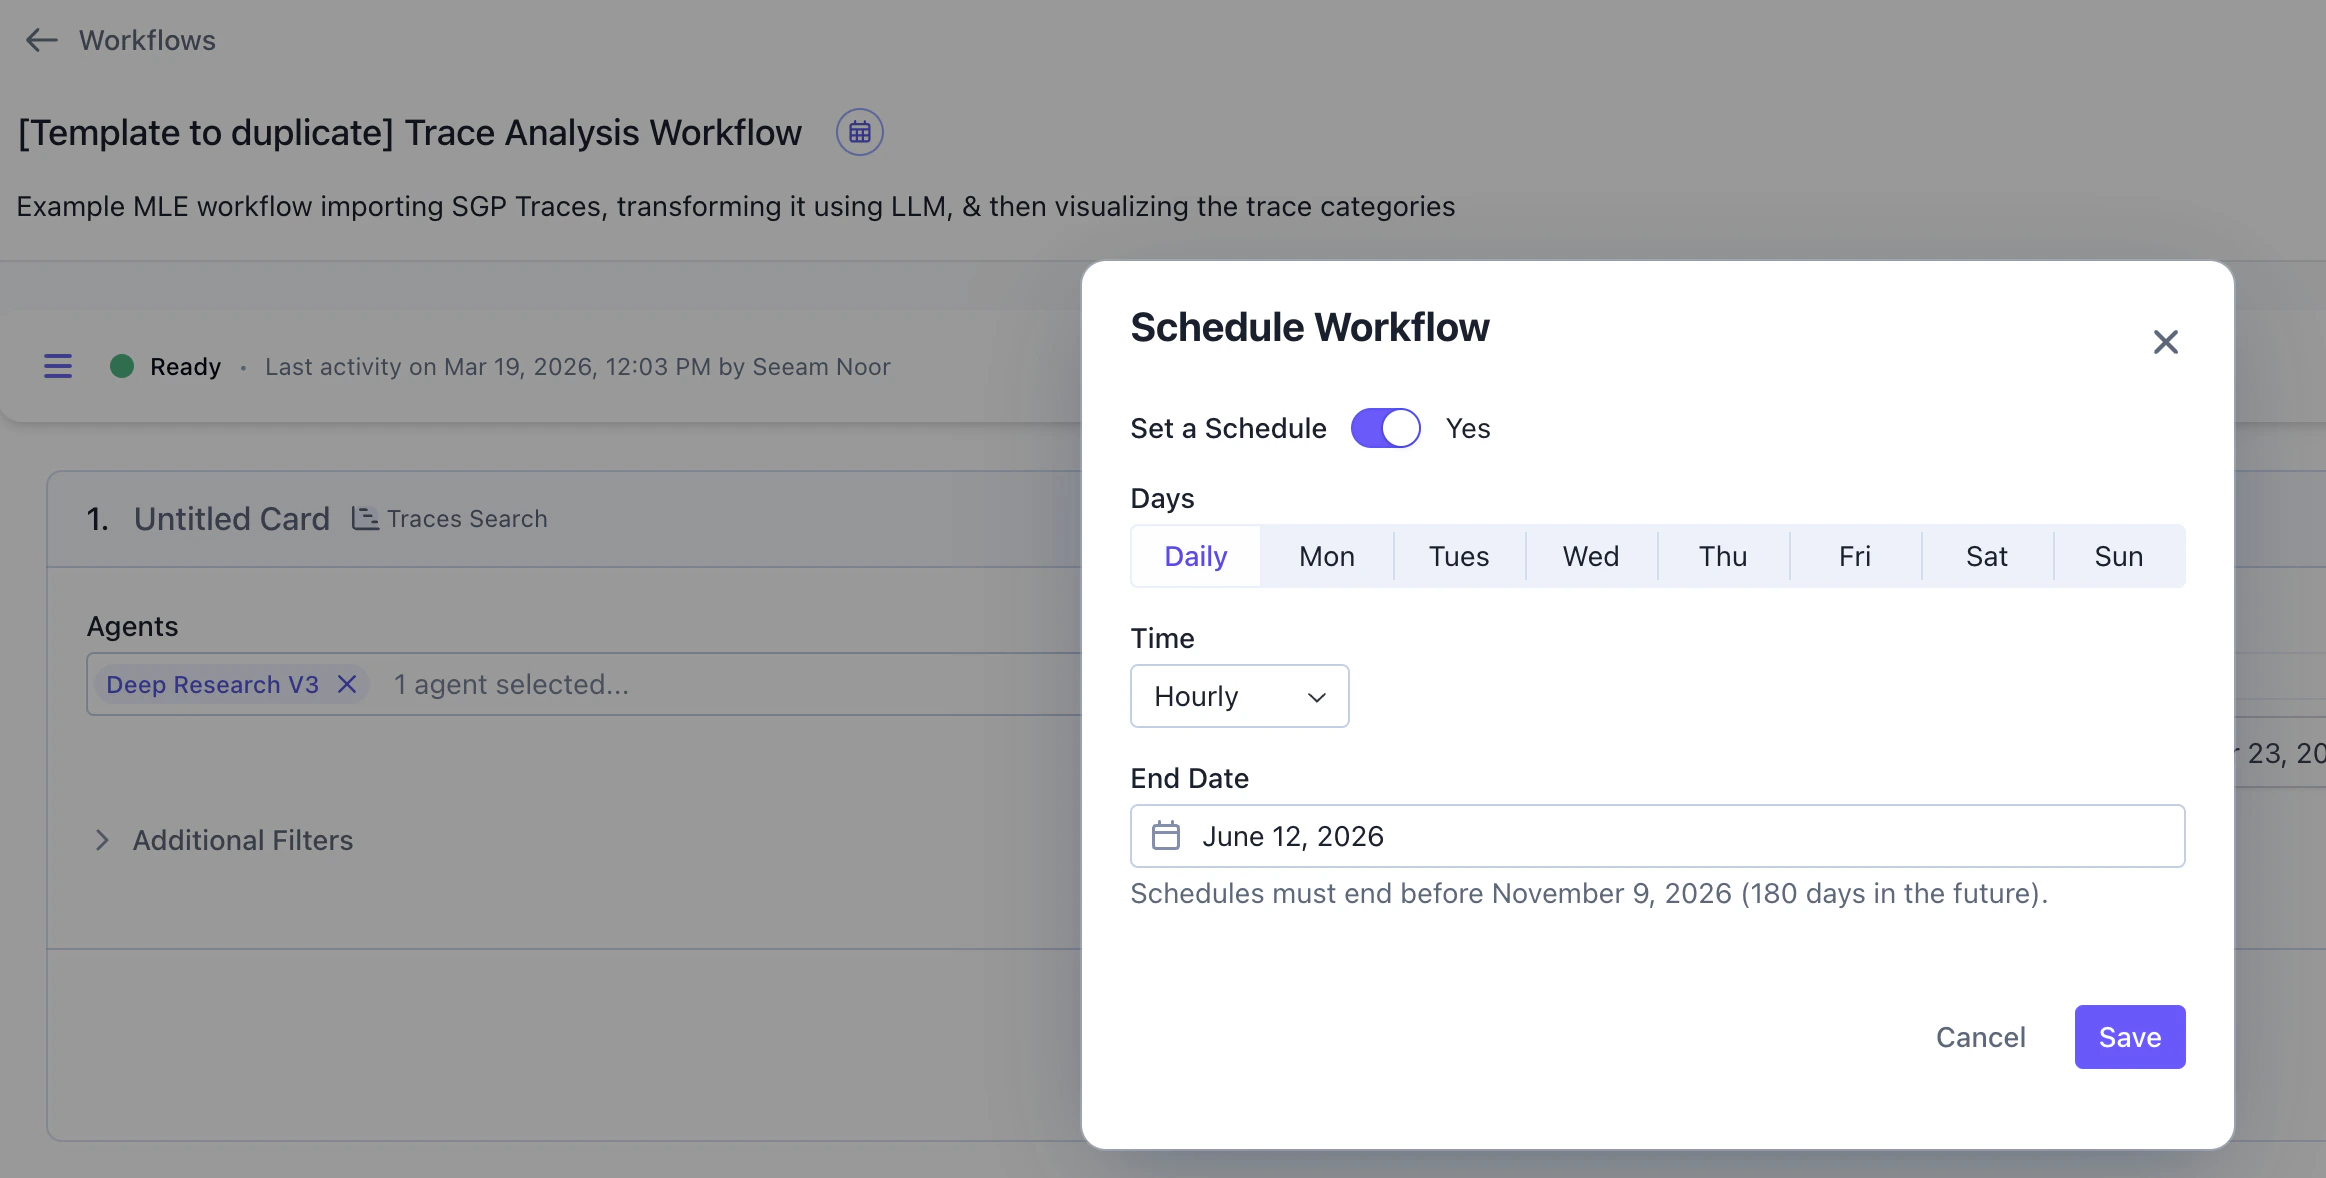Select Mon in Days
The height and width of the screenshot is (1178, 2326).
pyautogui.click(x=1327, y=556)
